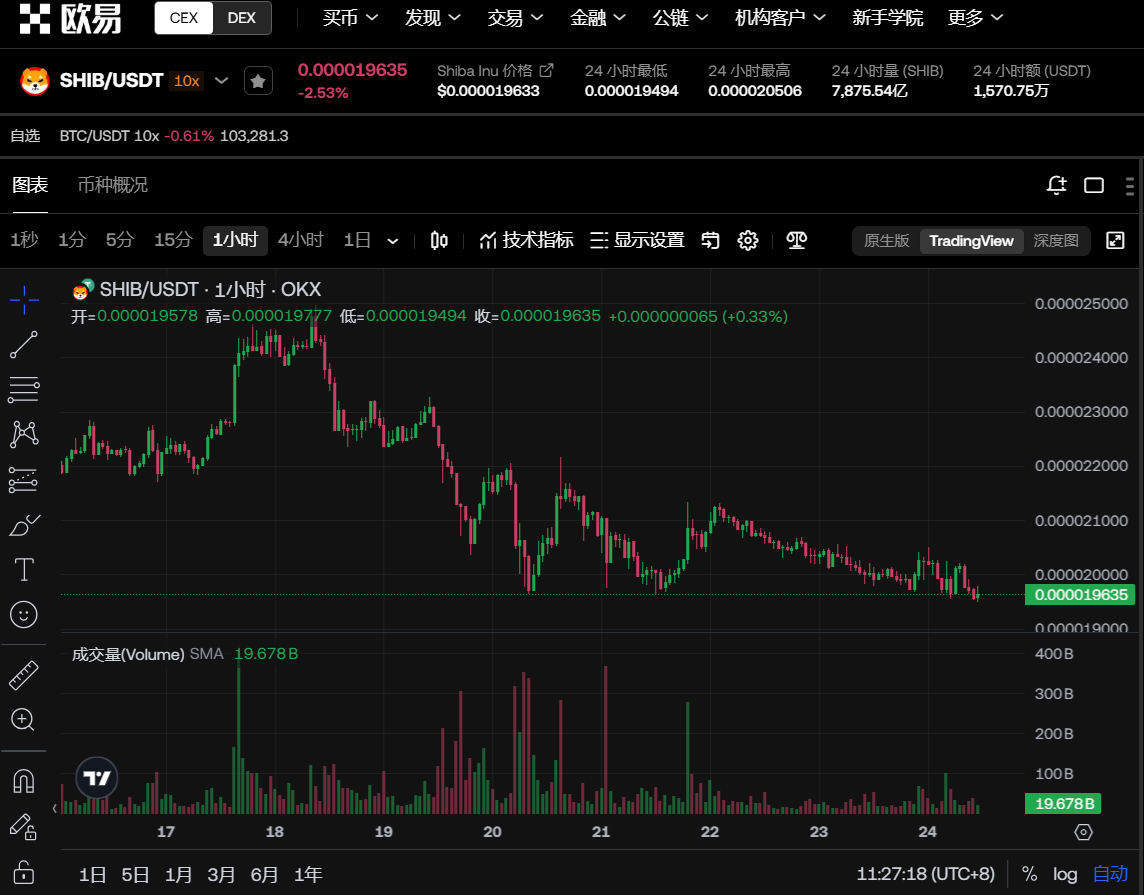This screenshot has height=895, width=1144.
Task: Toggle lock all drawing tools
Action: (x=24, y=872)
